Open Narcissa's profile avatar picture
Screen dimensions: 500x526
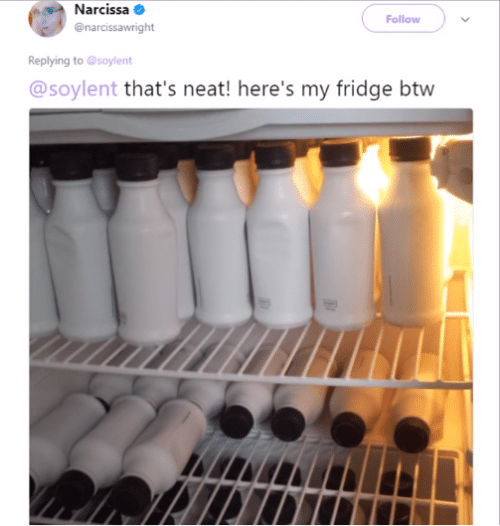[47, 19]
